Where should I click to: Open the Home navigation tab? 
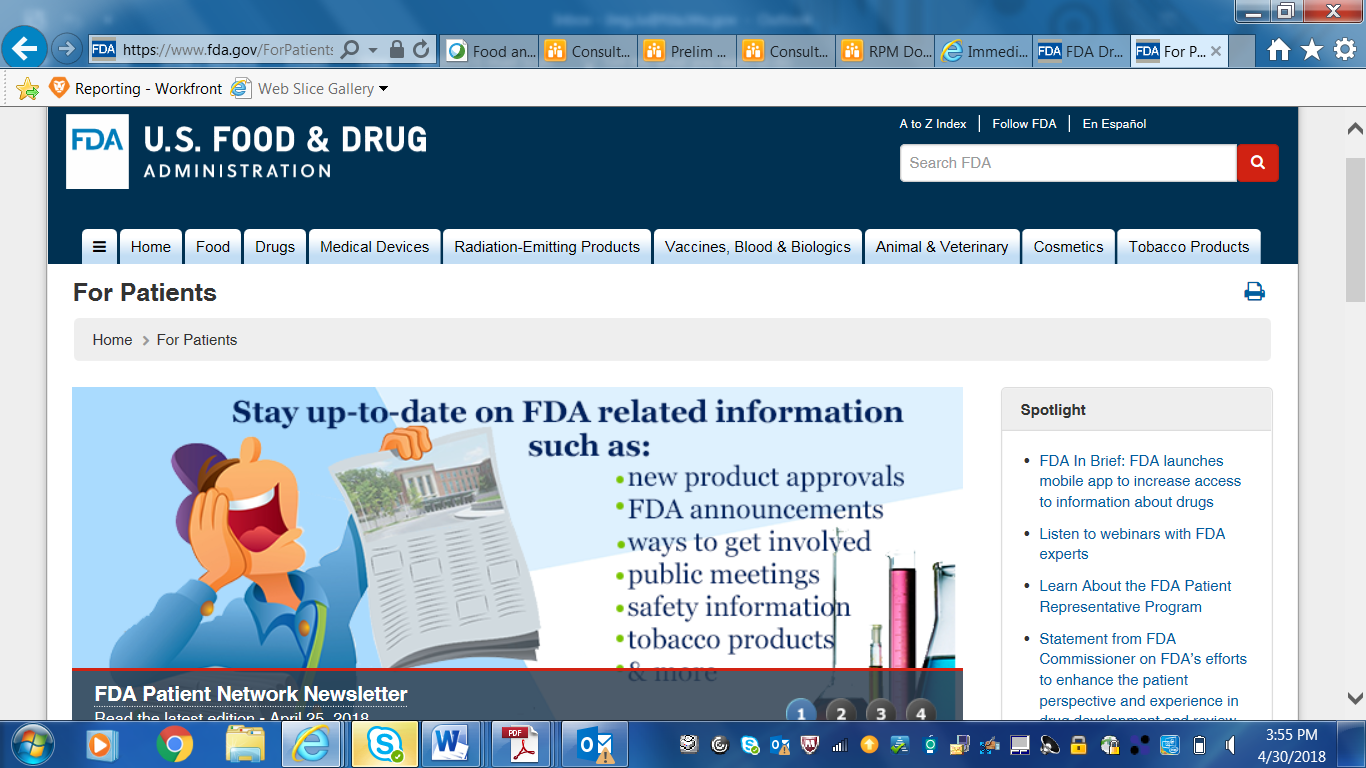(151, 247)
